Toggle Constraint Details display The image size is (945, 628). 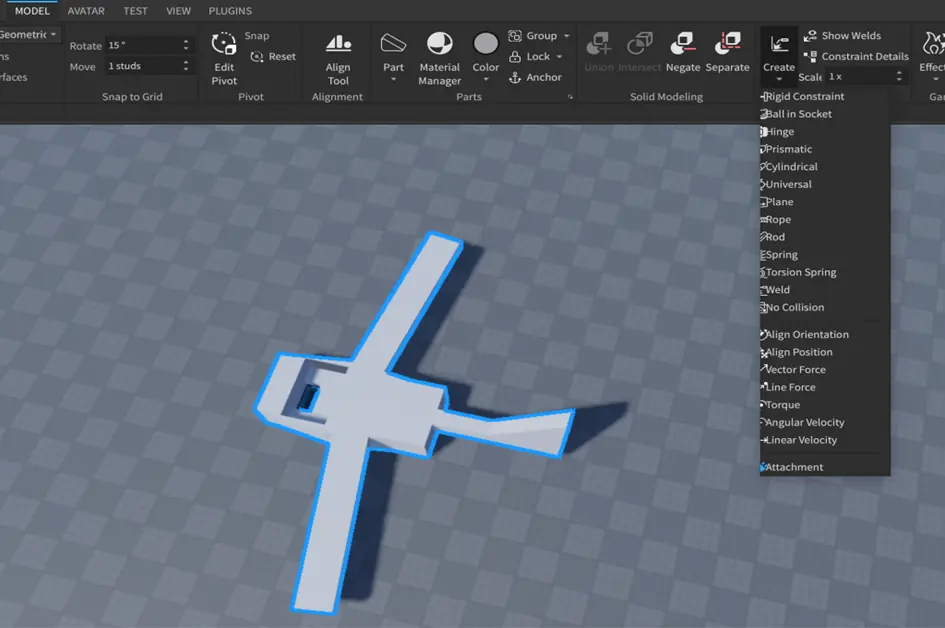click(856, 57)
